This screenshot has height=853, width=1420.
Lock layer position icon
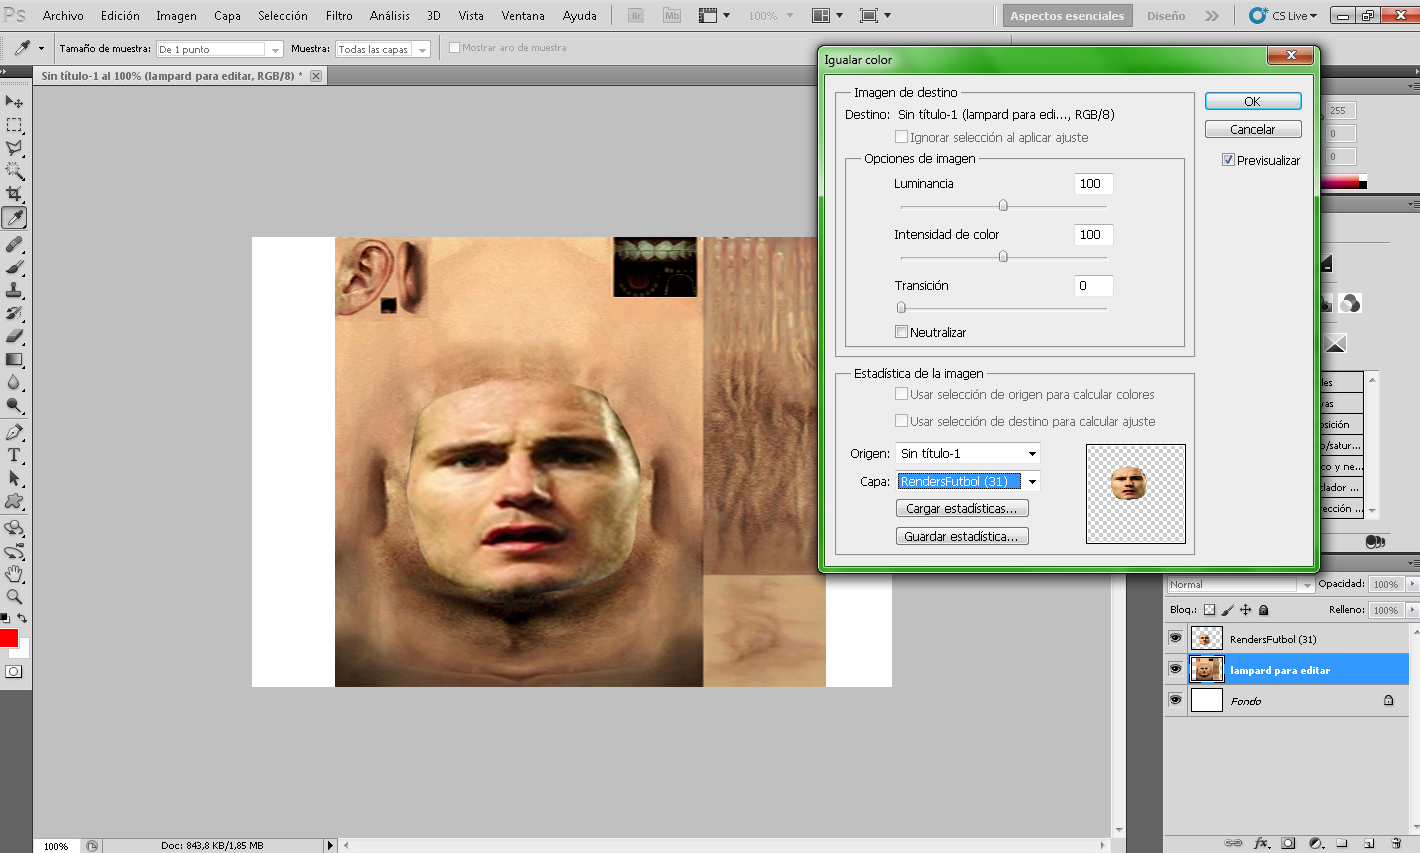pos(1246,610)
